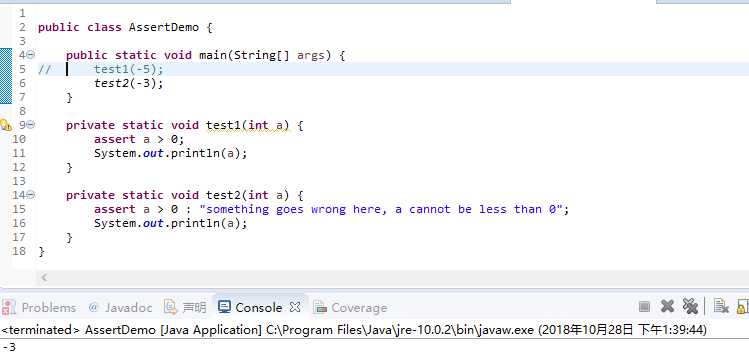Click System.out.println(a); on line 16
Image resolution: width=749 pixels, height=364 pixels.
[x=171, y=223]
